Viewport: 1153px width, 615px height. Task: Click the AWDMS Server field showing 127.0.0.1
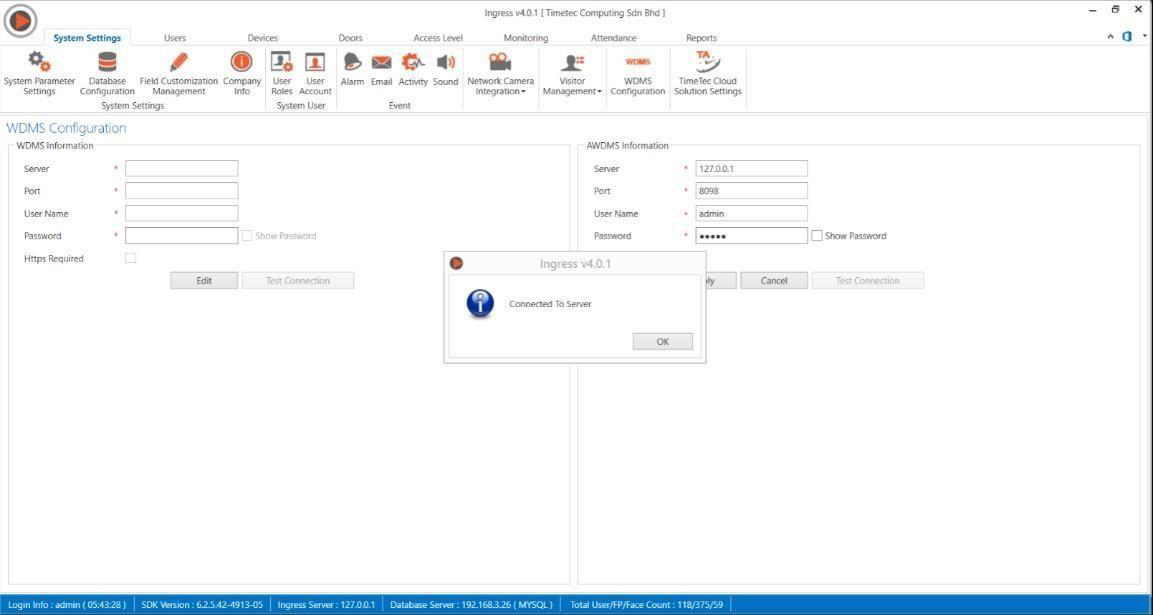(x=752, y=168)
